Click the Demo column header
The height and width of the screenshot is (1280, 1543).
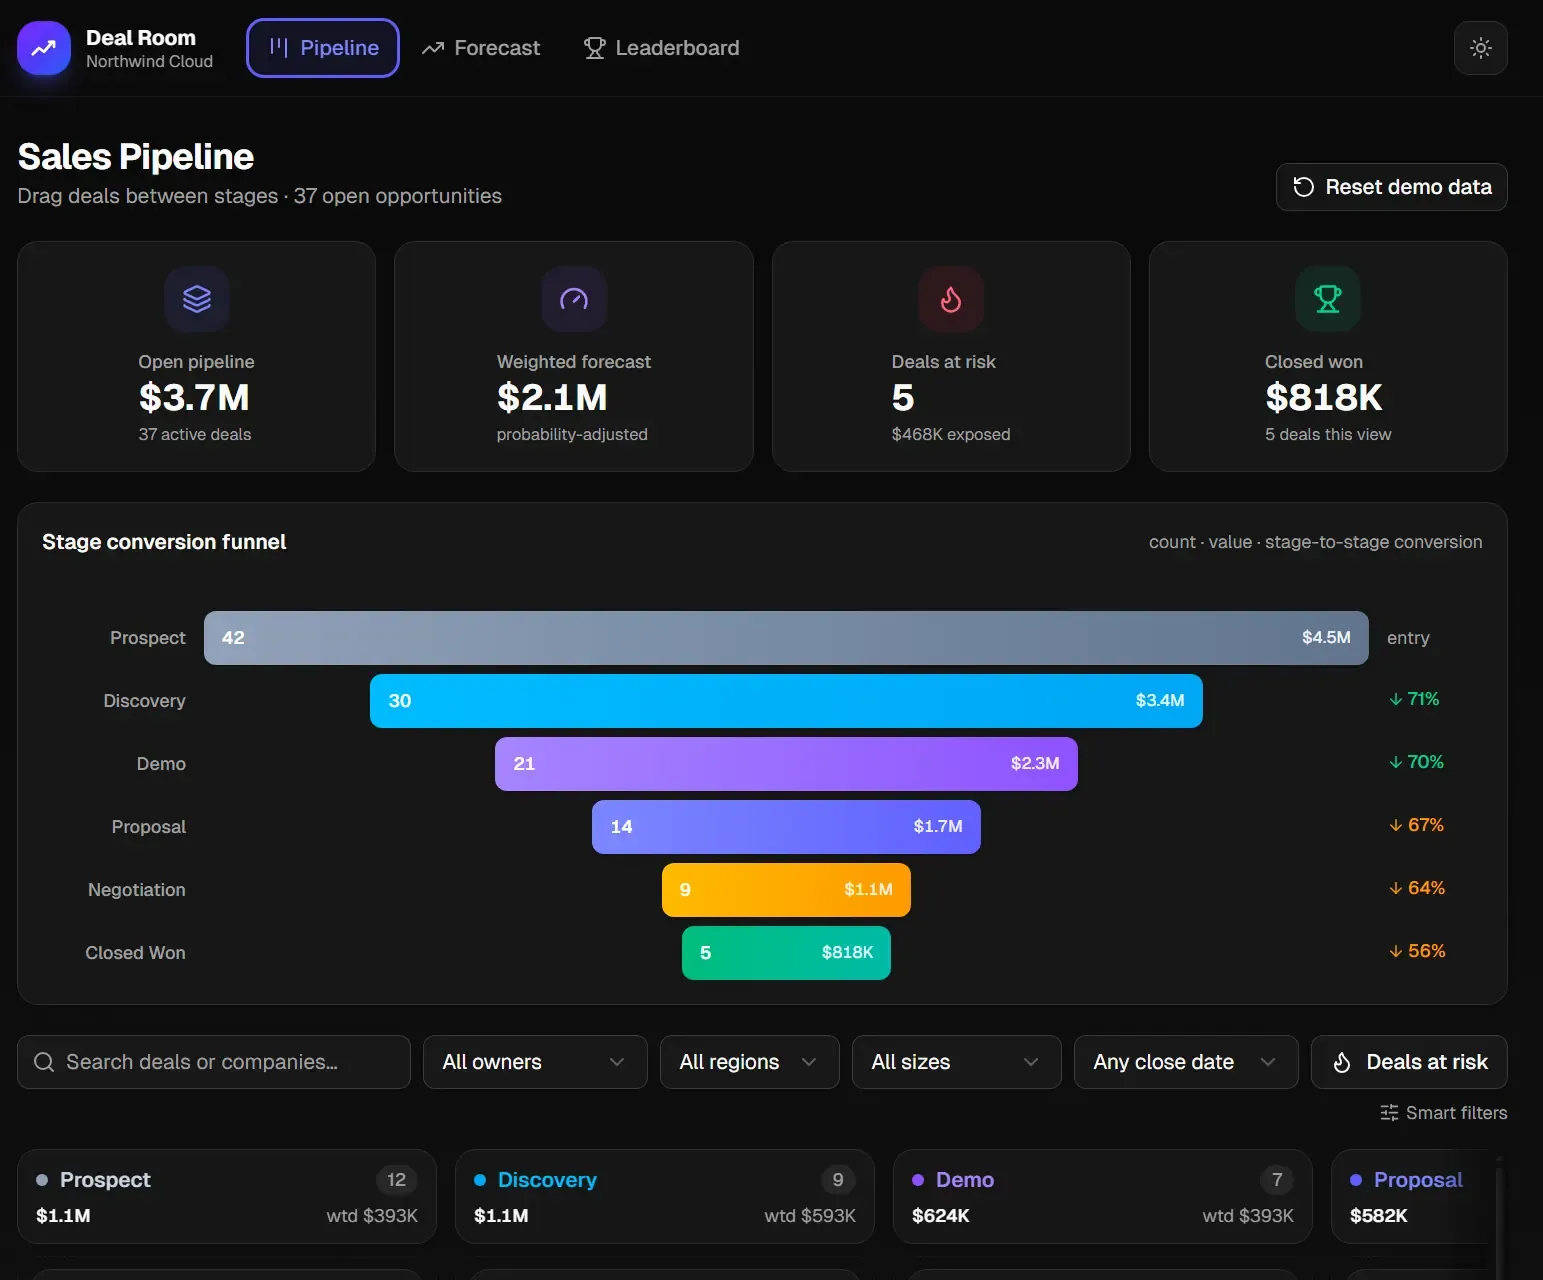[1103, 1196]
